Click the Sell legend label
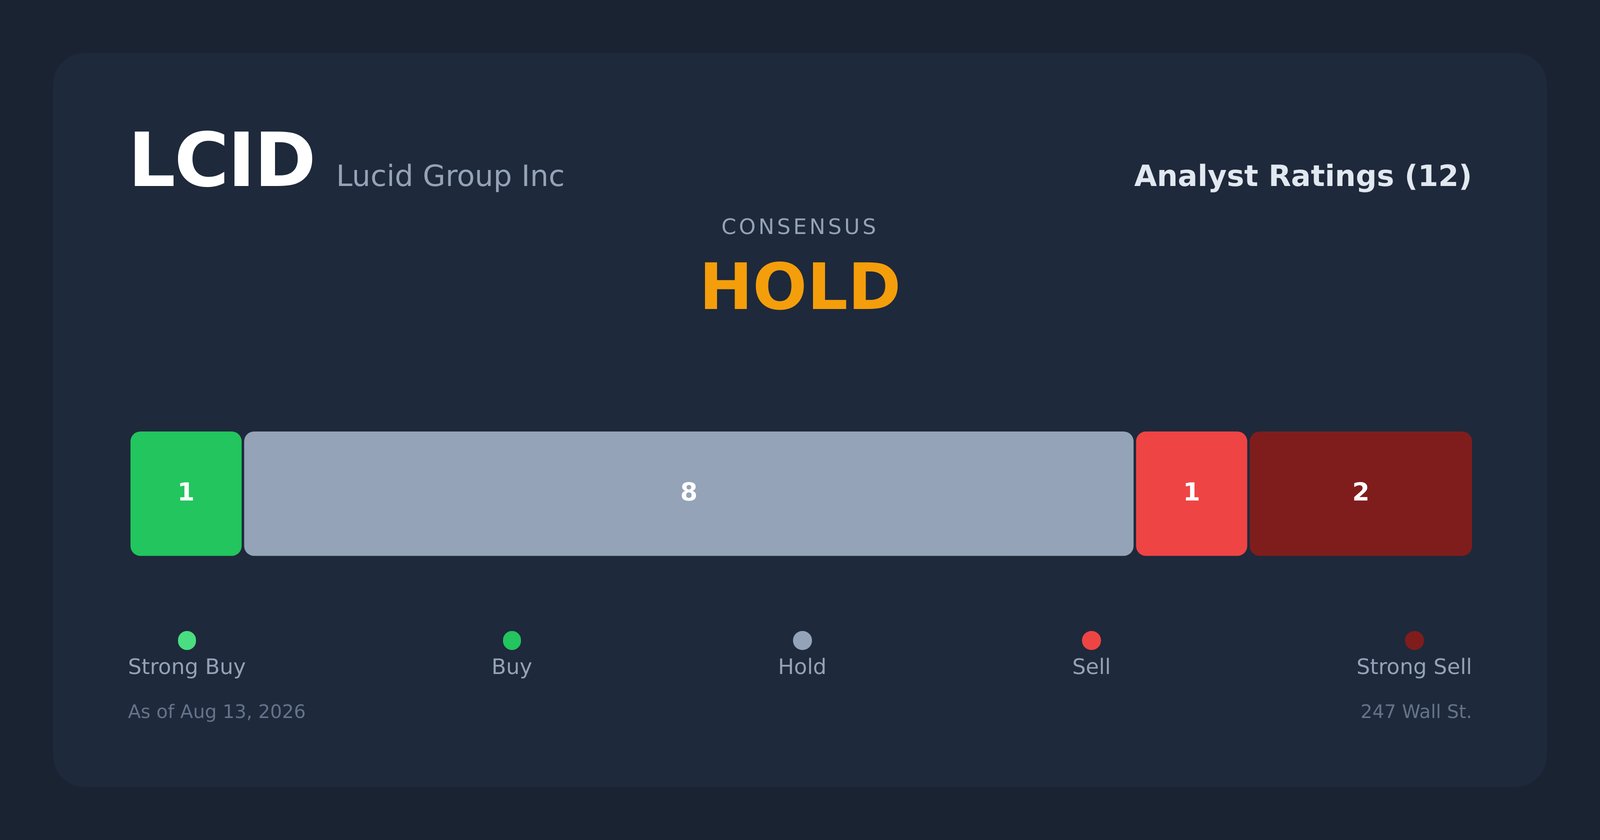 point(1091,667)
